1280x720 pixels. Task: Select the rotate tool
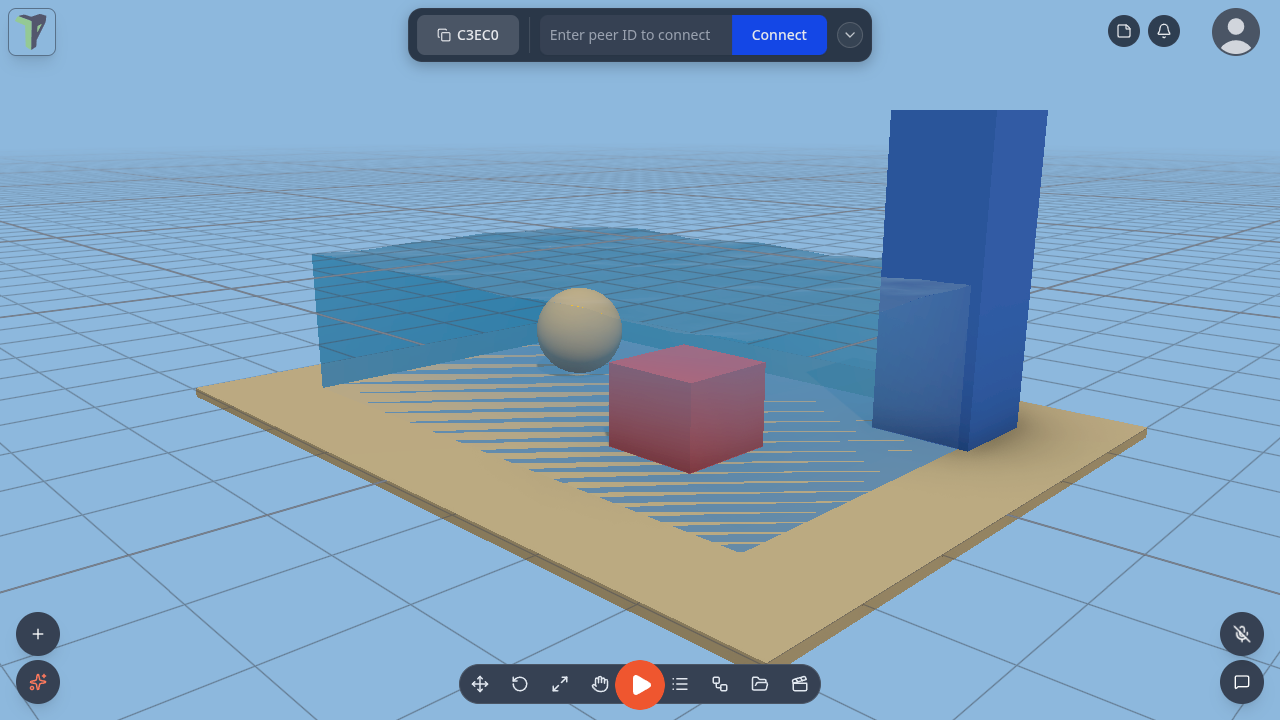520,684
